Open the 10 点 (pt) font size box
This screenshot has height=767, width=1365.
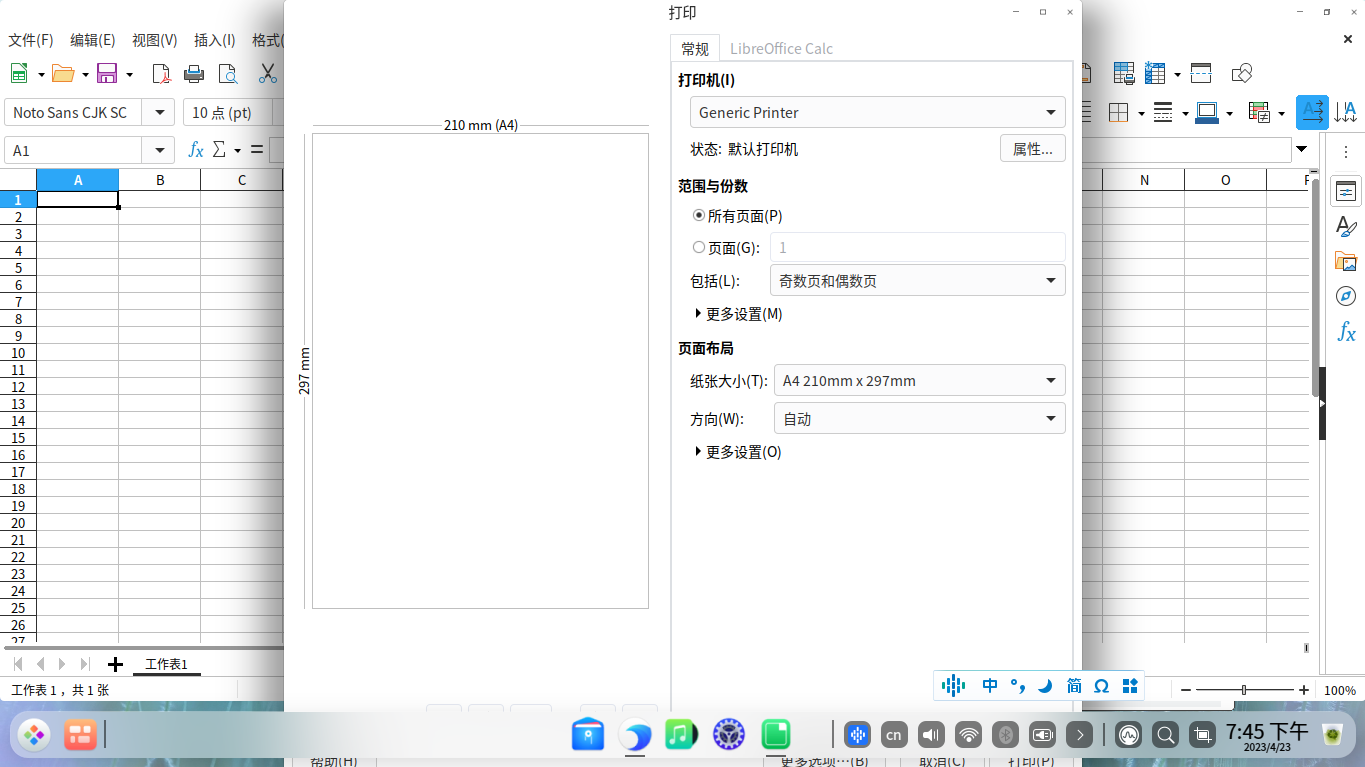coord(230,112)
